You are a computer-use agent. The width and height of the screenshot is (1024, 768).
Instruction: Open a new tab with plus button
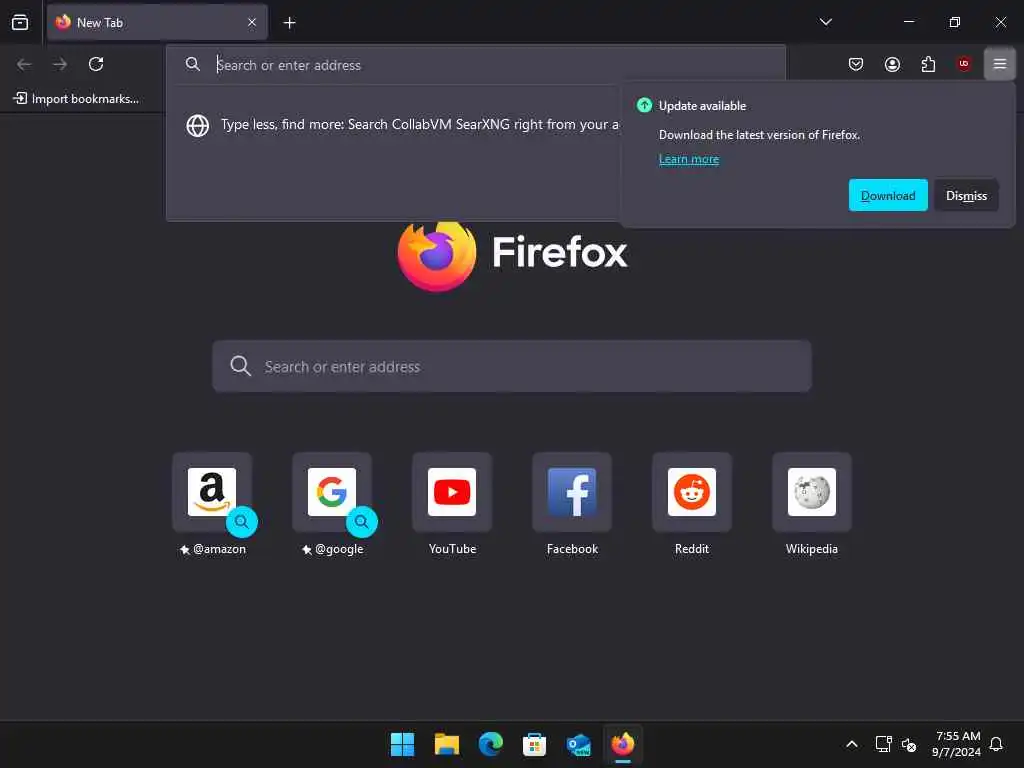289,23
